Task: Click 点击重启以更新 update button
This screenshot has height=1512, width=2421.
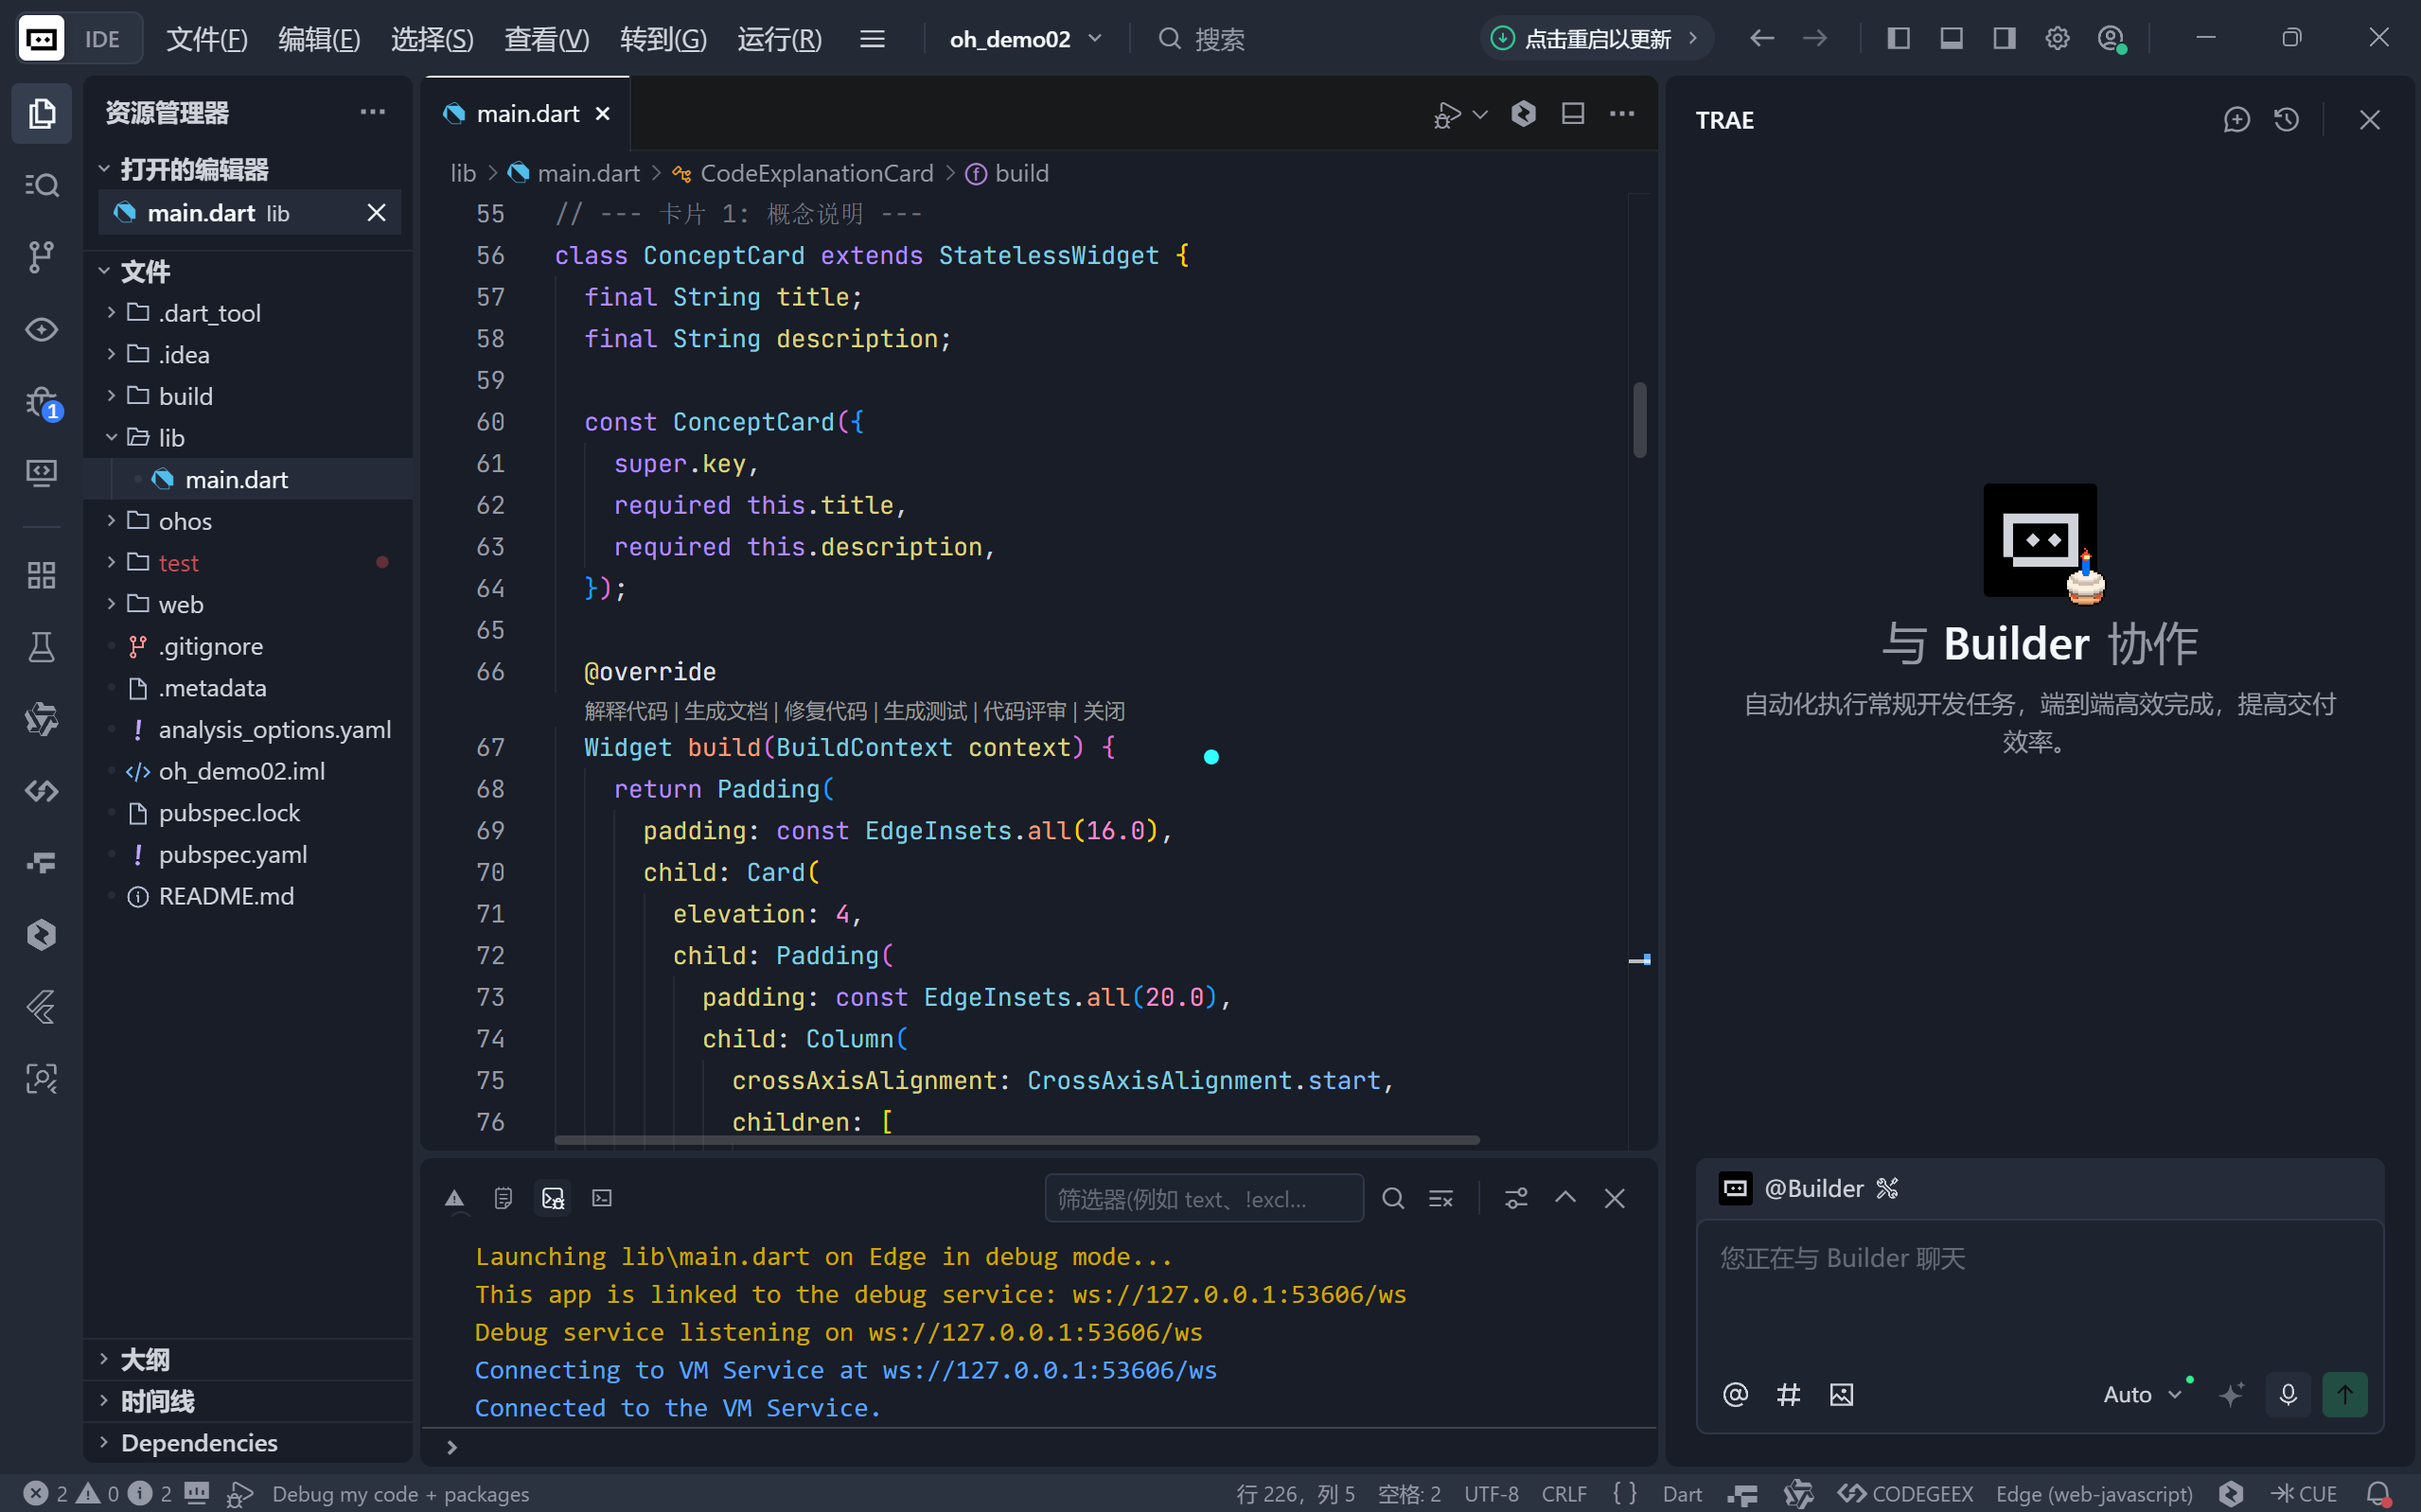Action: point(1596,39)
